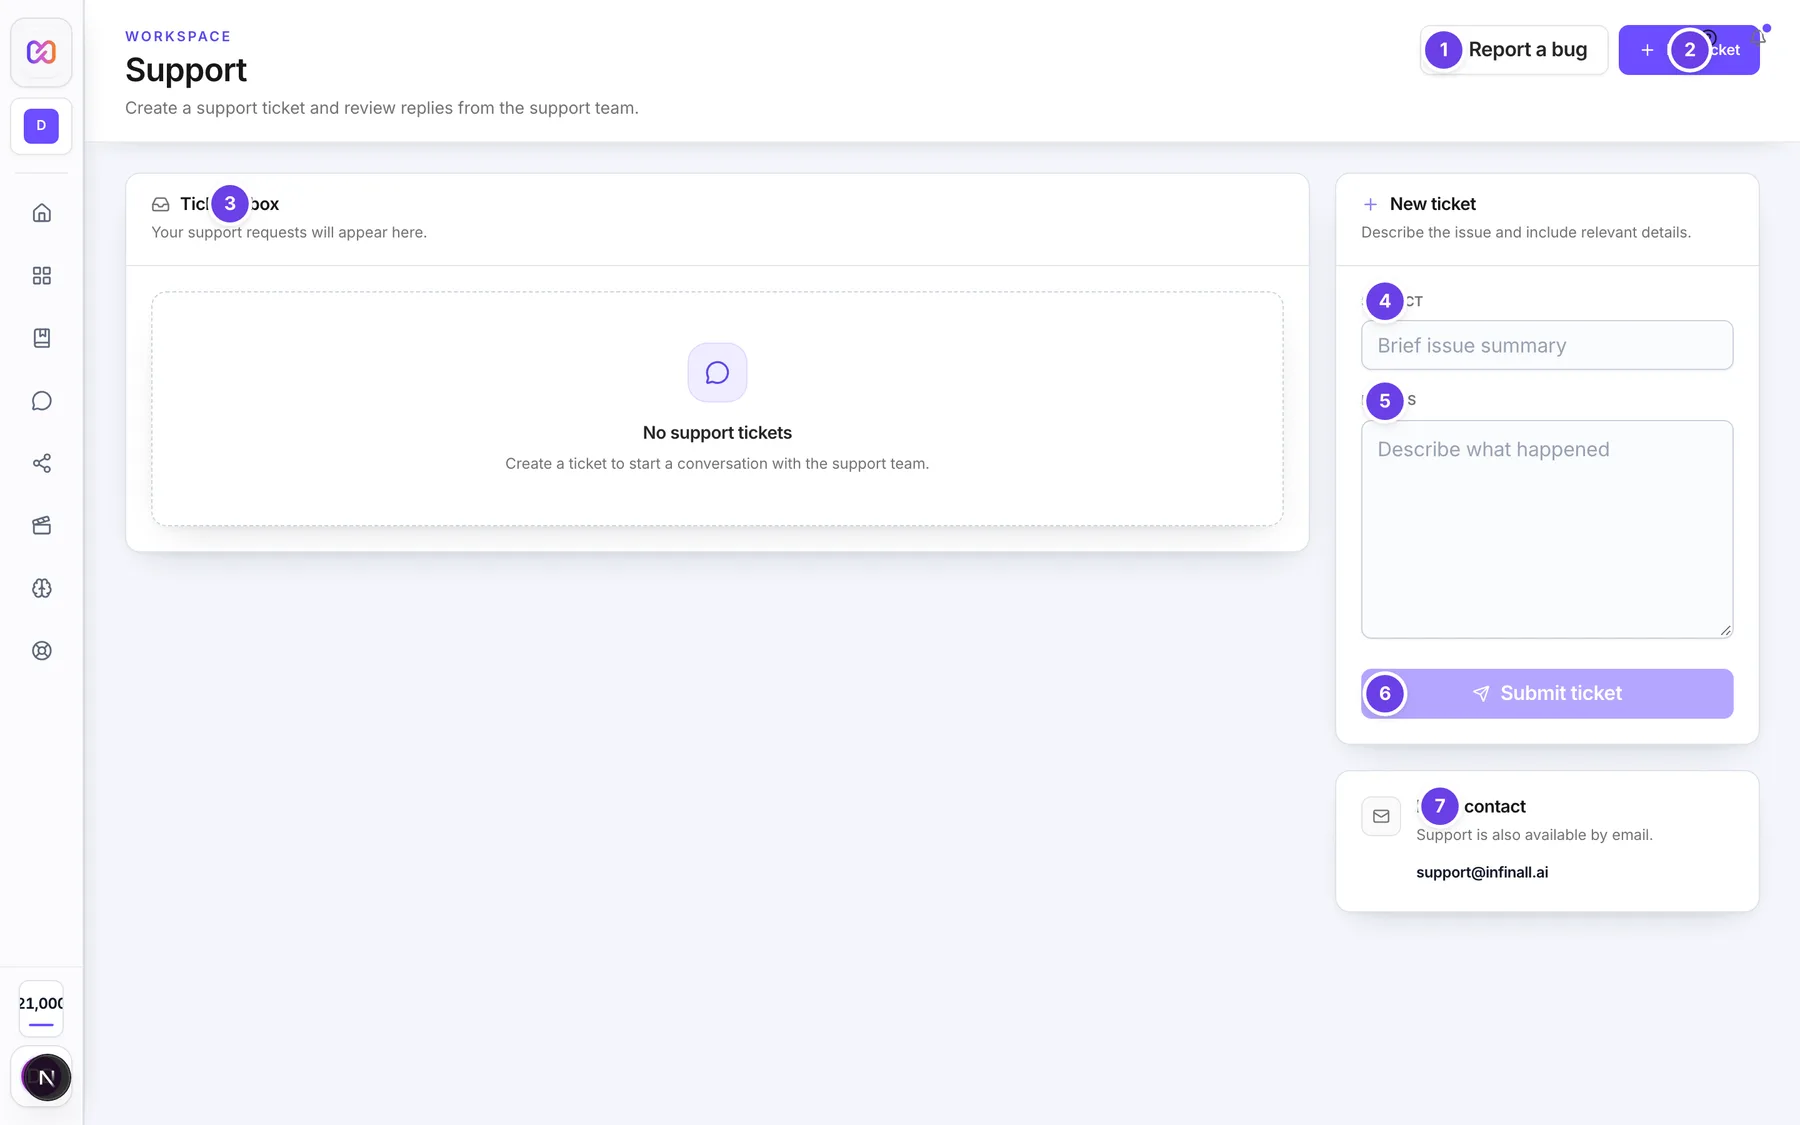Open the support@infinall.ai email link
Screen dimensions: 1800x1125
click(1482, 872)
